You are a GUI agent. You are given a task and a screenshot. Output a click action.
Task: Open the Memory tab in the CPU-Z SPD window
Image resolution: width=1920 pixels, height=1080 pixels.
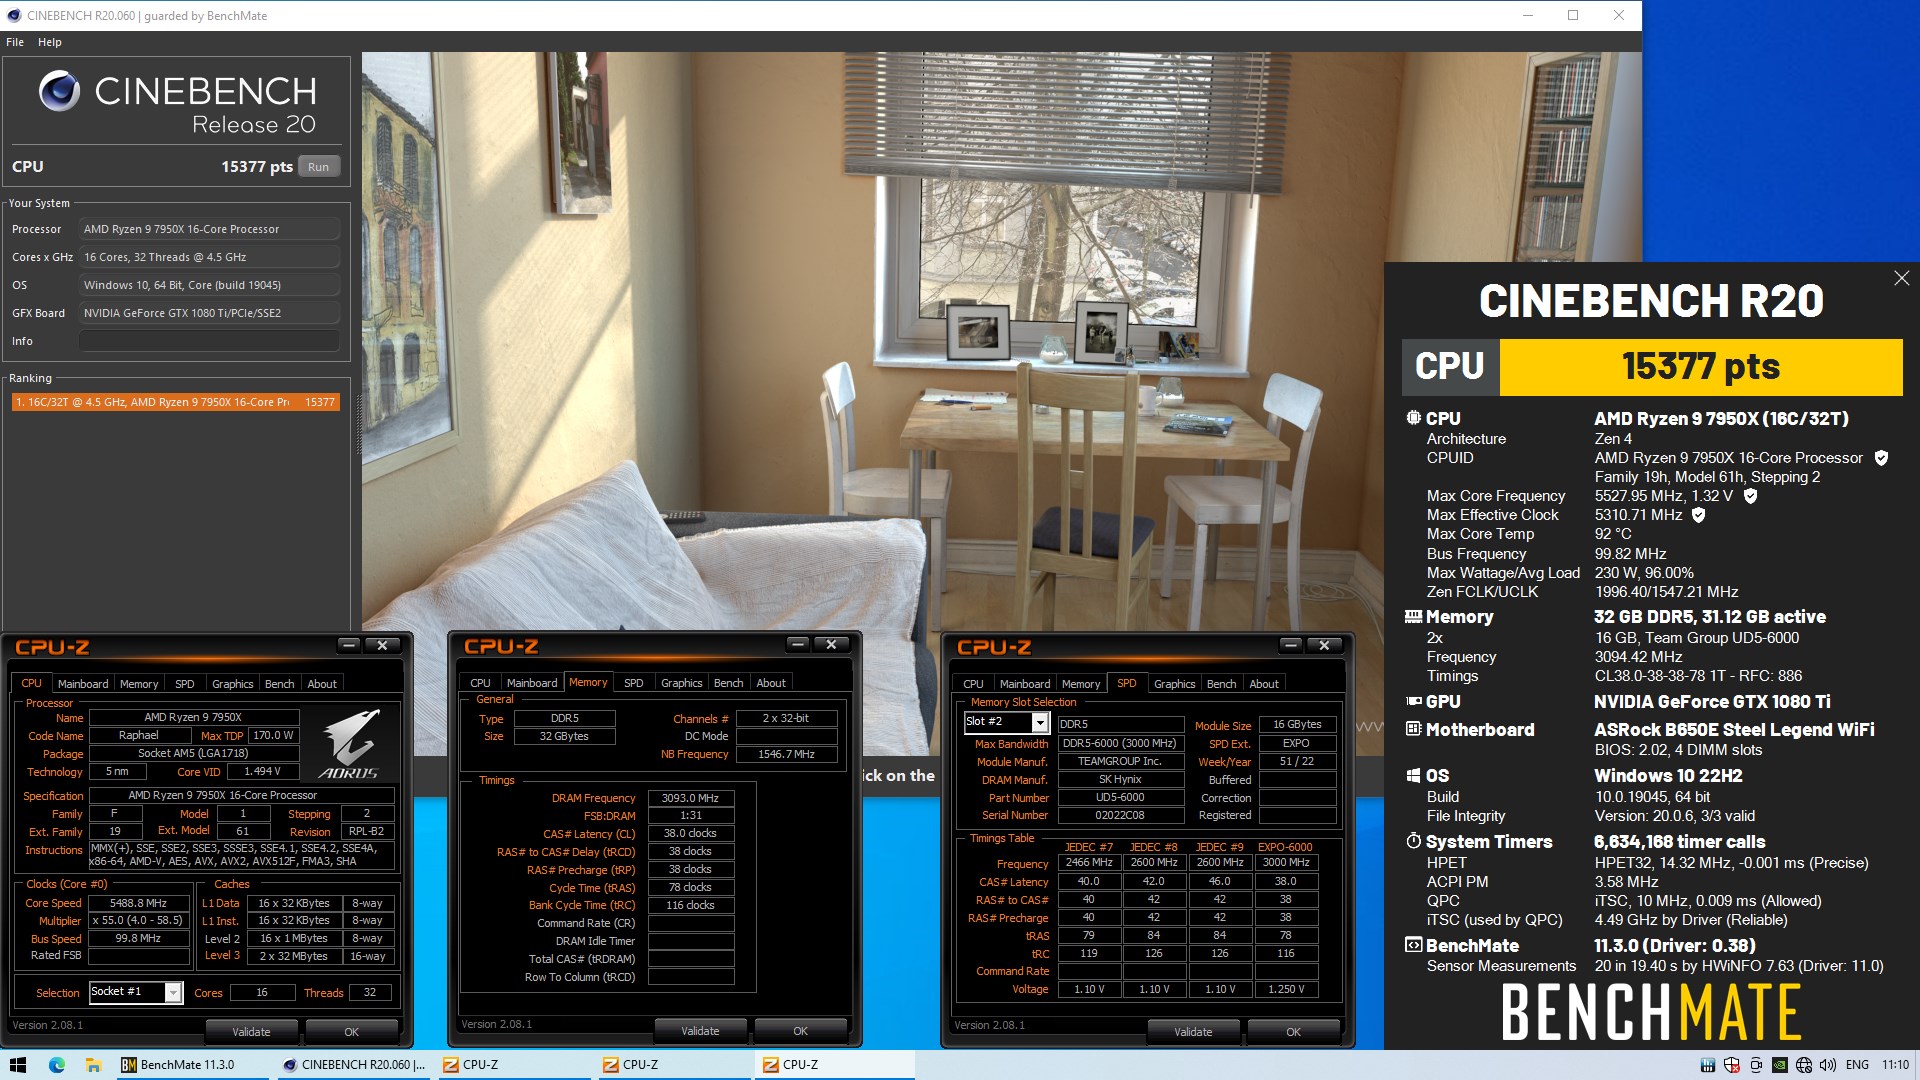pyautogui.click(x=1081, y=684)
